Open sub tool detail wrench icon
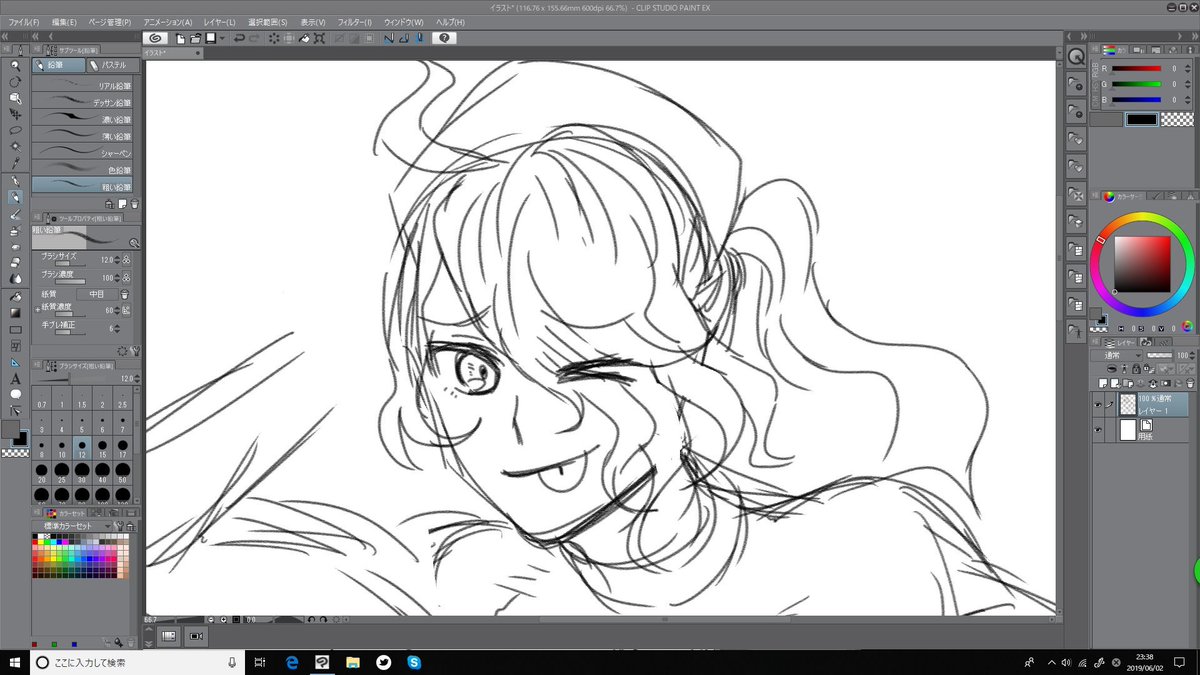This screenshot has width=1200, height=675. [x=136, y=351]
